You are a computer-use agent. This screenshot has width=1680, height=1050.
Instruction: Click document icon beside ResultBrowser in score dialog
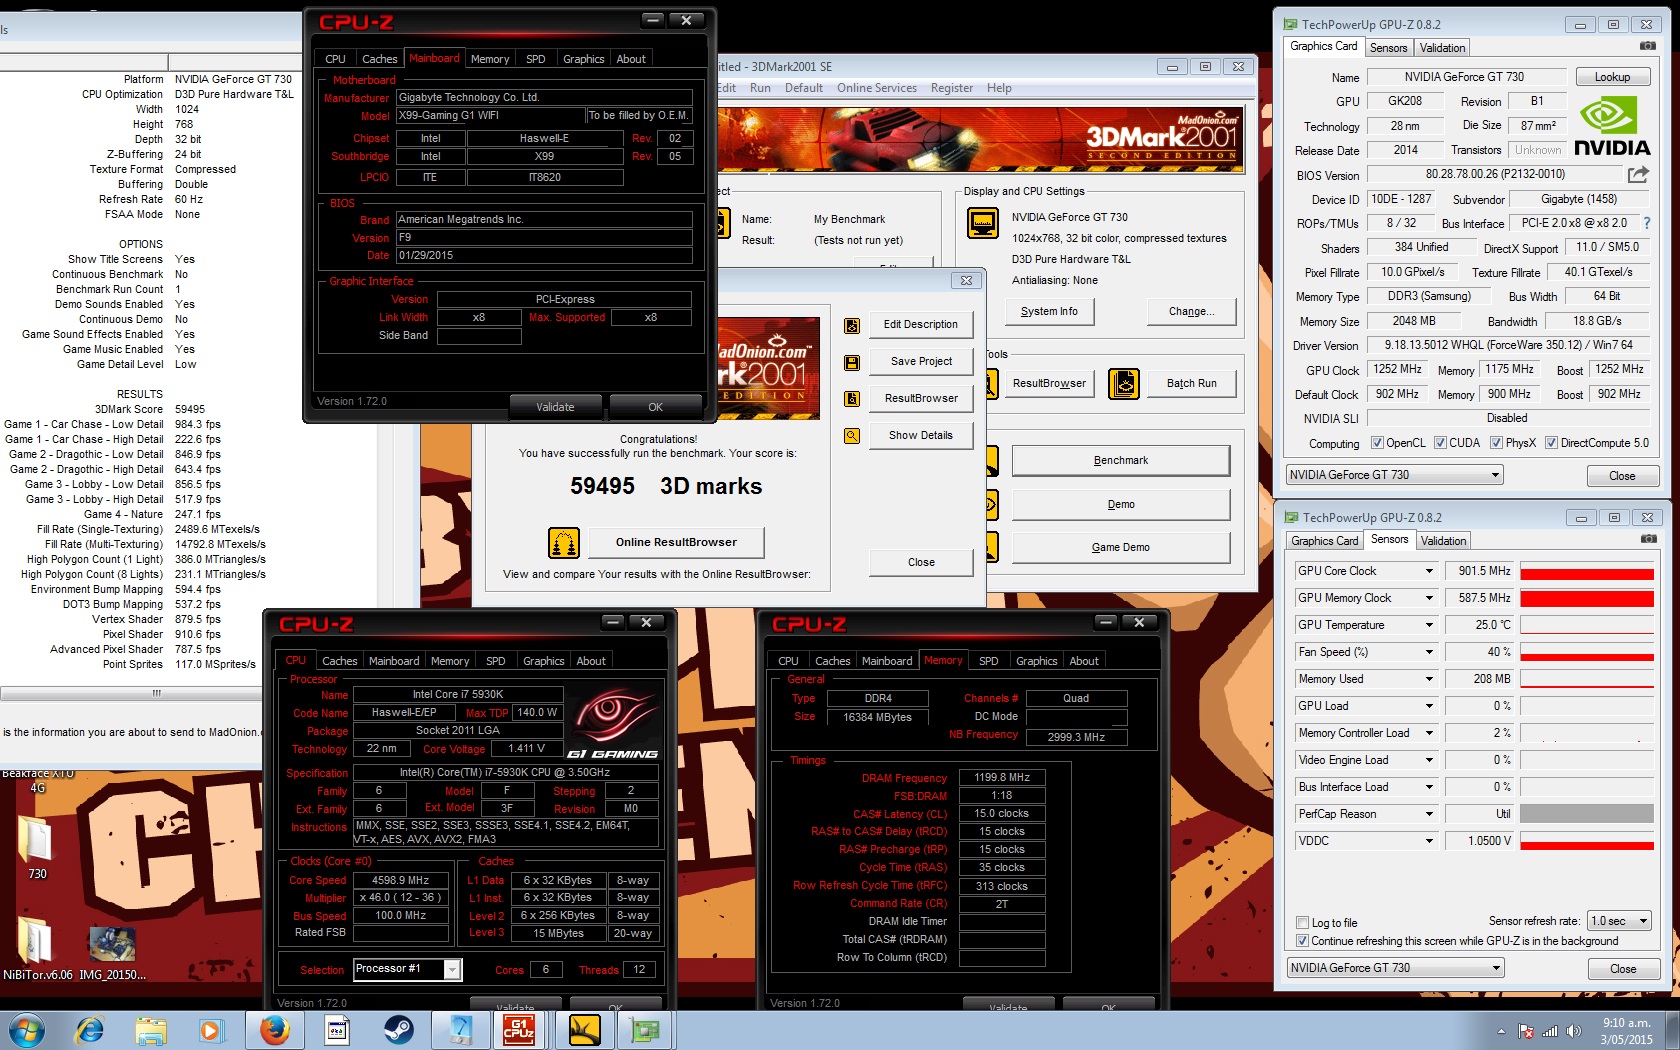click(852, 399)
